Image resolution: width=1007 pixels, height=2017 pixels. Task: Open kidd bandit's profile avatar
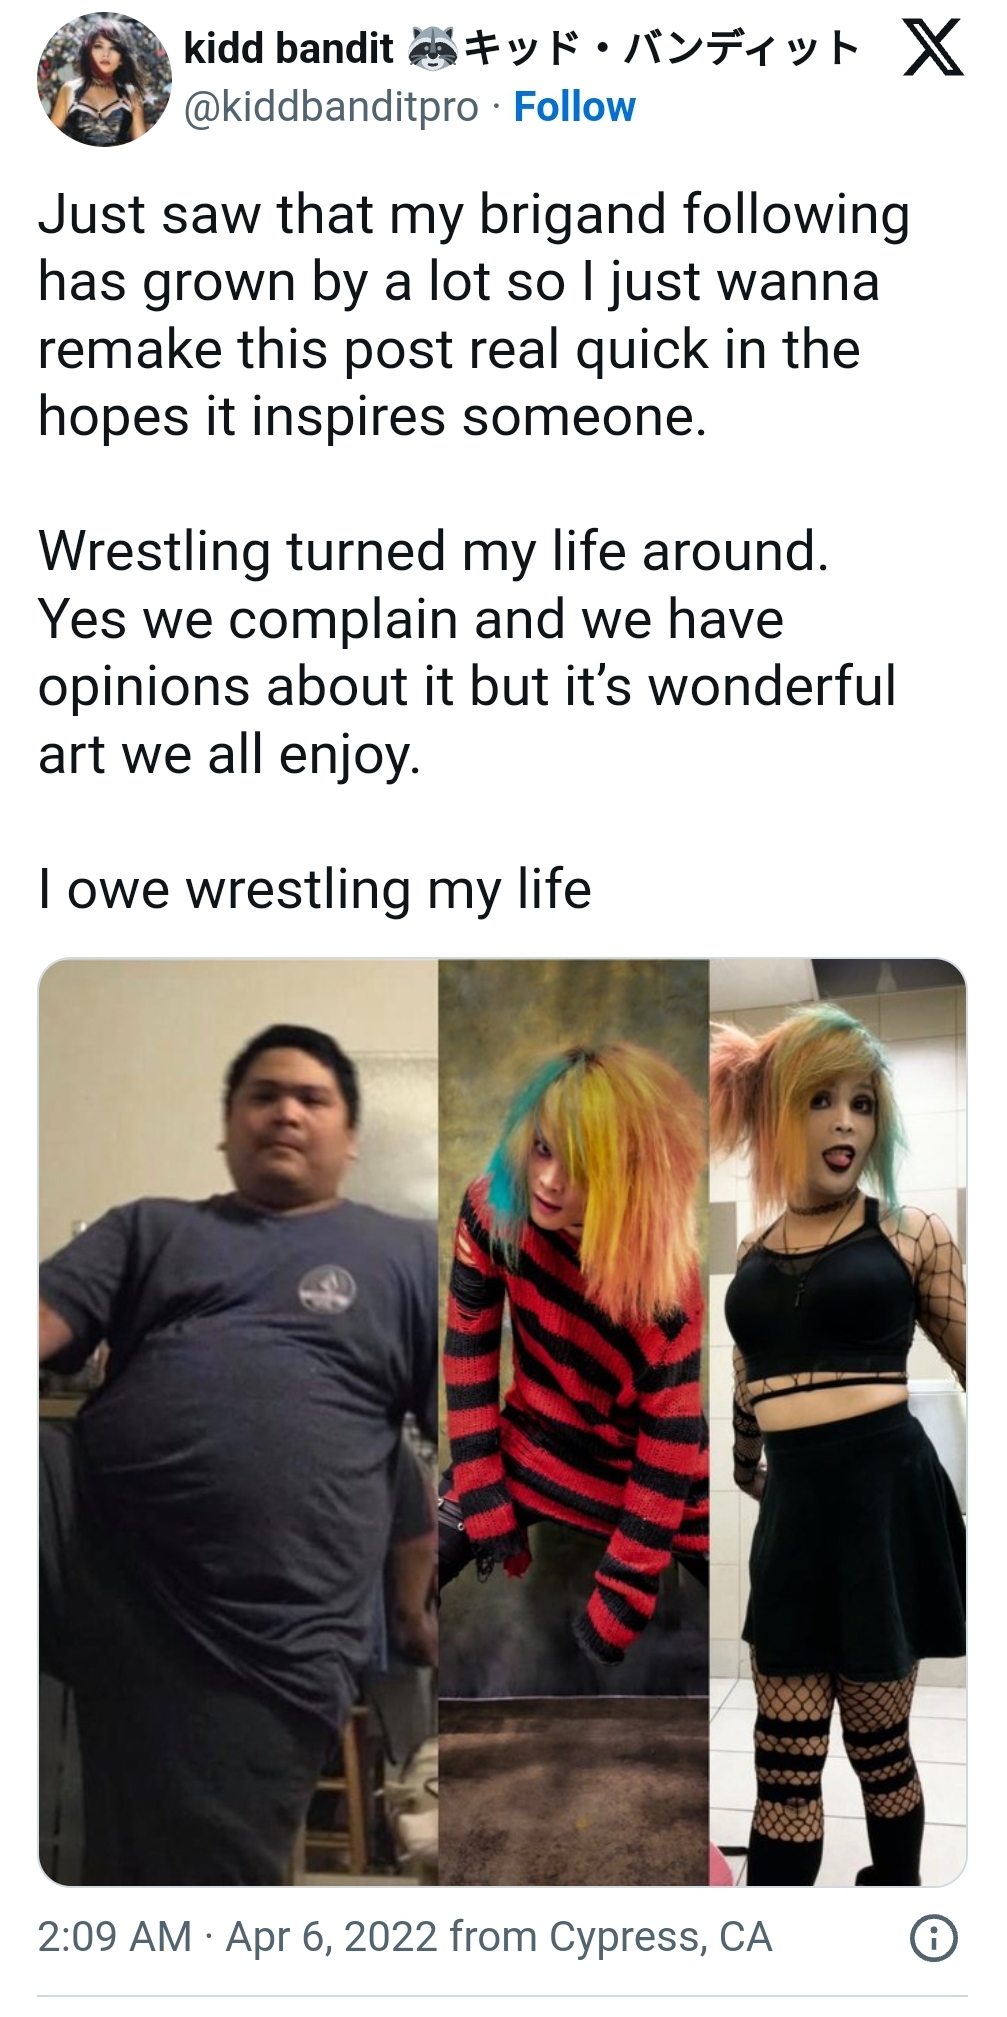pos(103,79)
